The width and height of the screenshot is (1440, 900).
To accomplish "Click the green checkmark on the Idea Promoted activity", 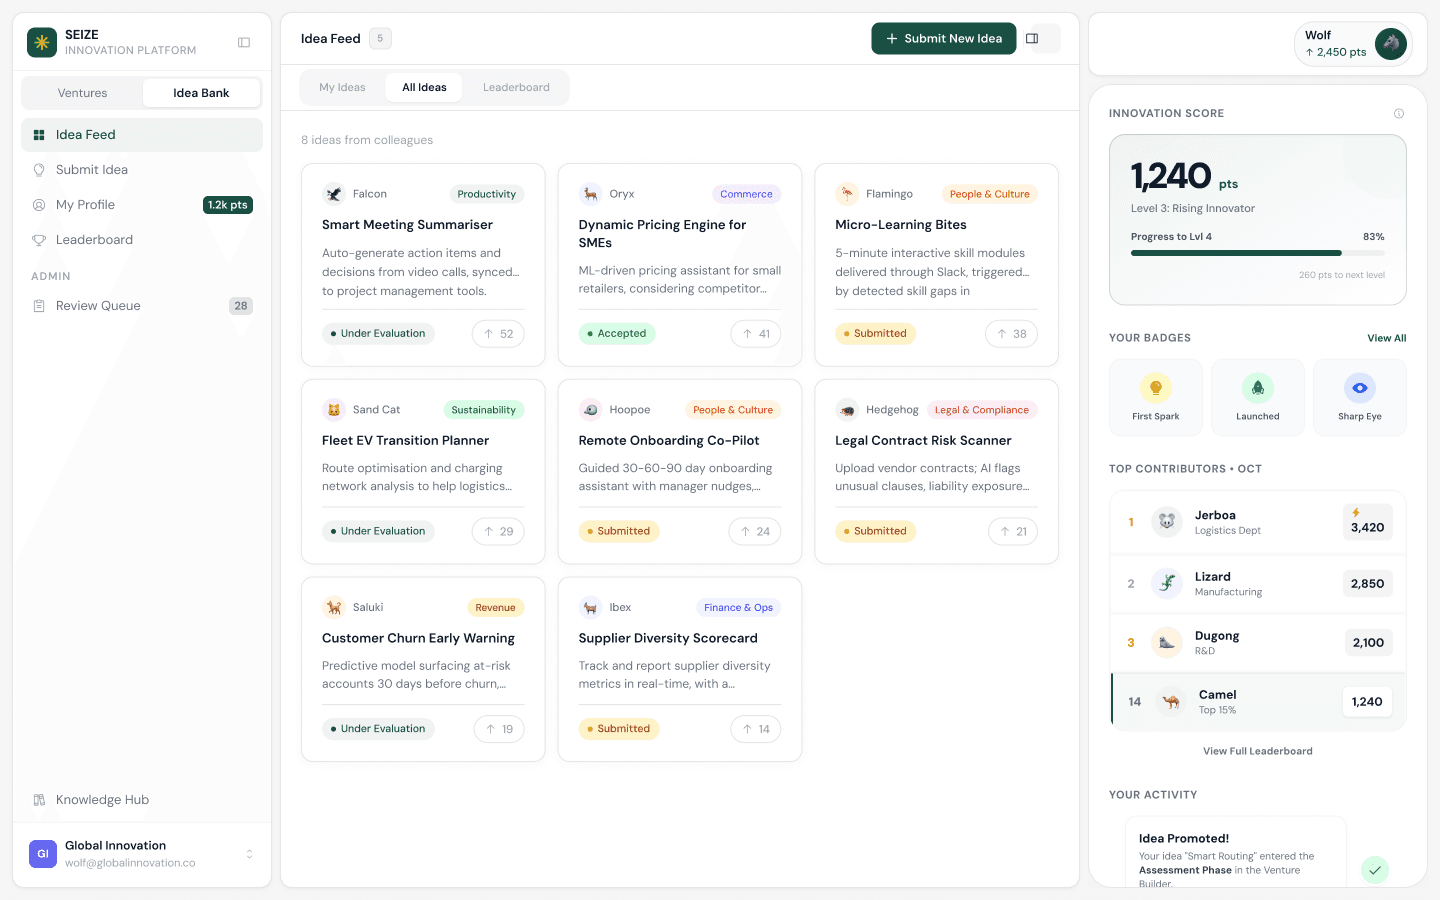I will [x=1375, y=870].
